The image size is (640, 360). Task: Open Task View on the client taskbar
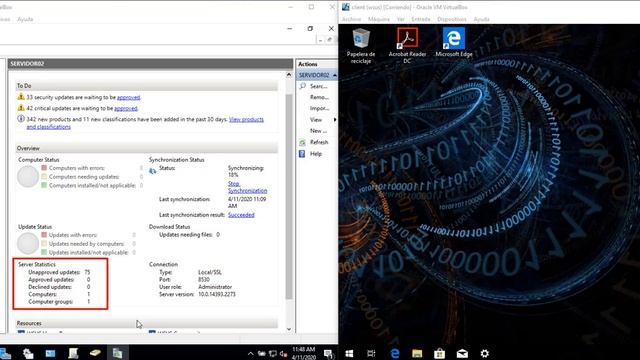coord(371,353)
